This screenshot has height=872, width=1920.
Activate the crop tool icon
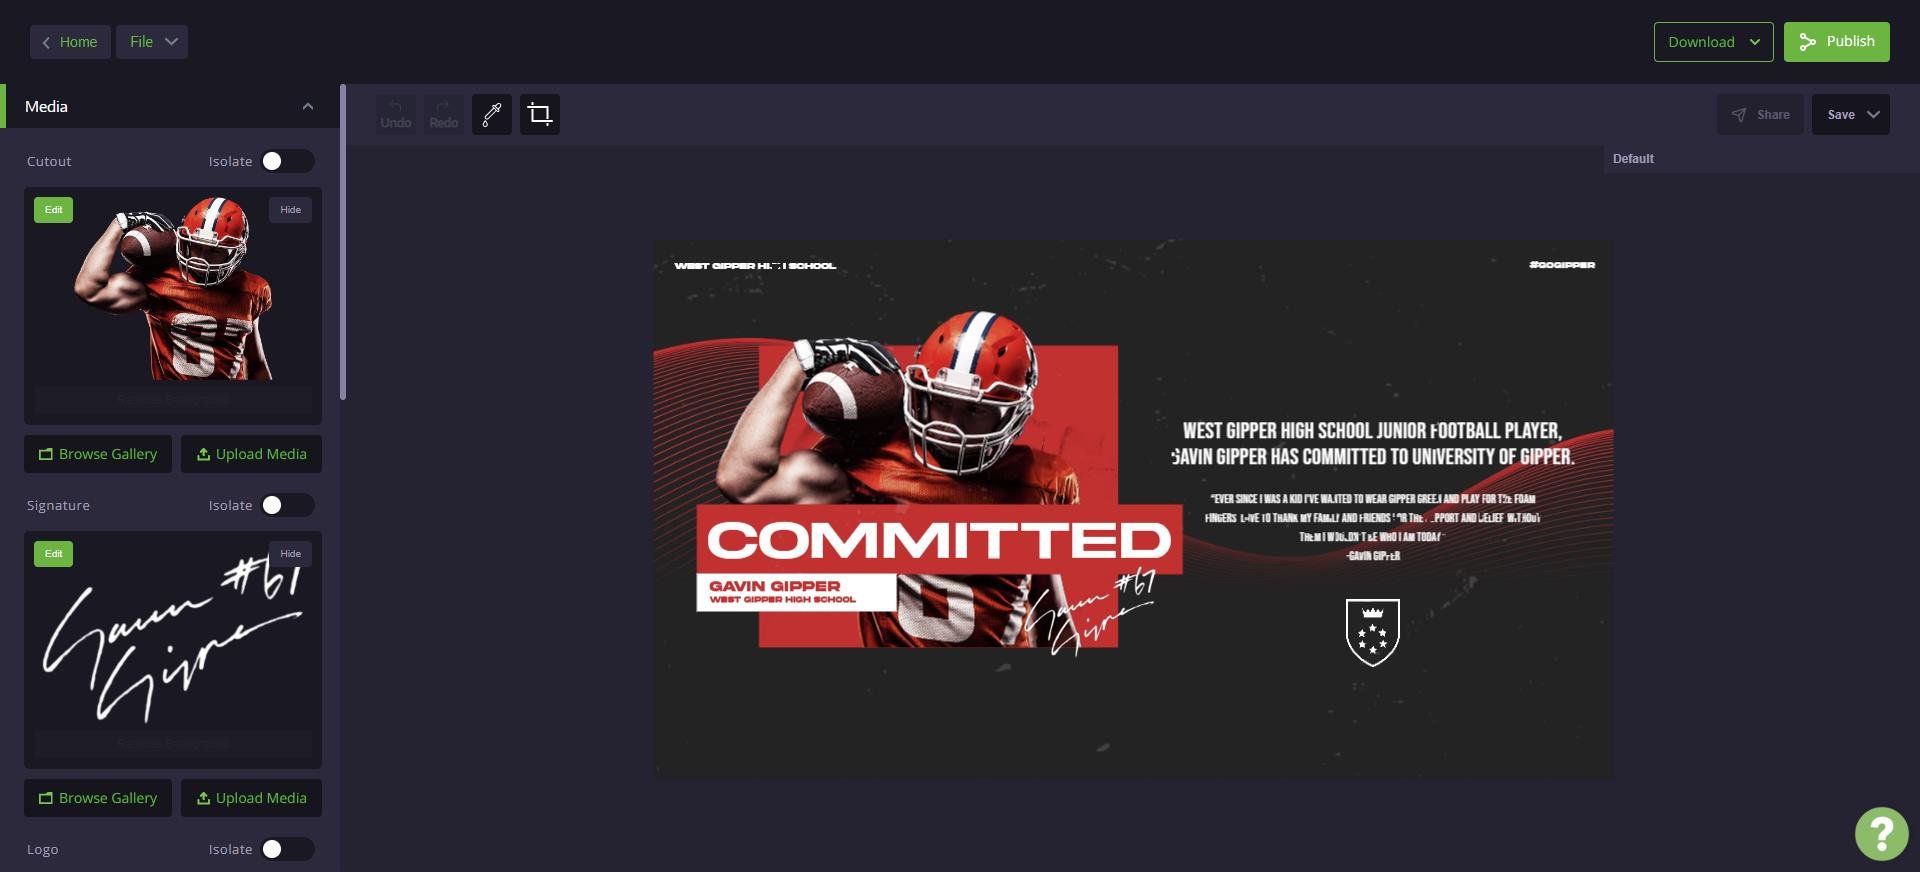(x=540, y=115)
